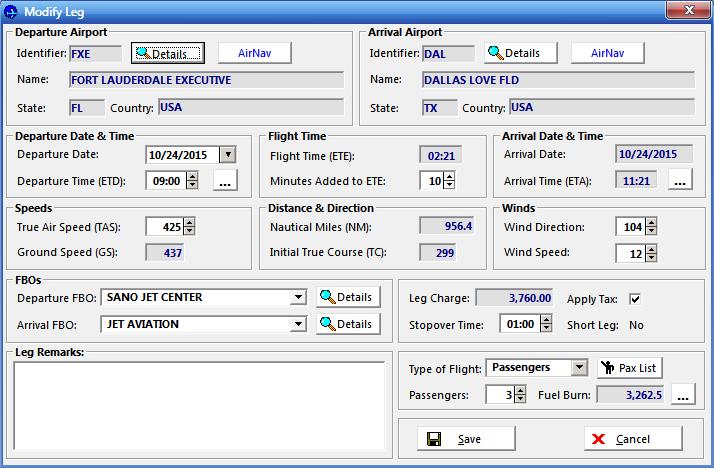Open departure airport Details
This screenshot has height=468, width=714.
pyautogui.click(x=167, y=53)
